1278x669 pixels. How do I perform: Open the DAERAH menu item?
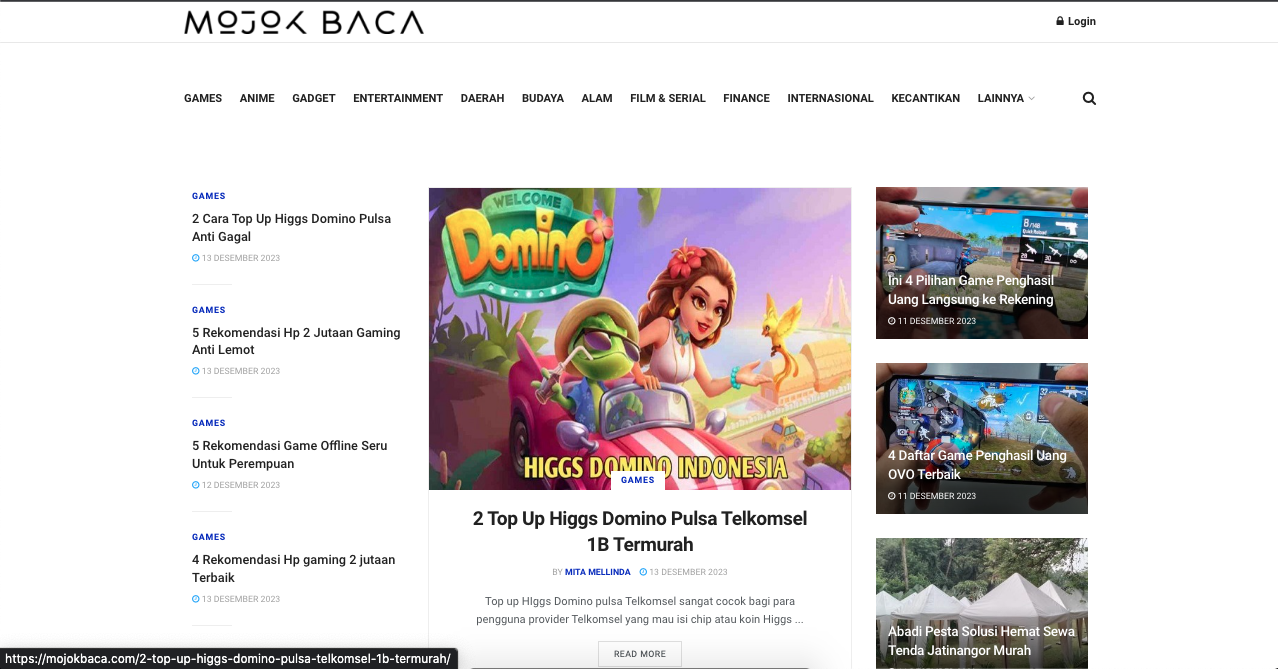(482, 98)
